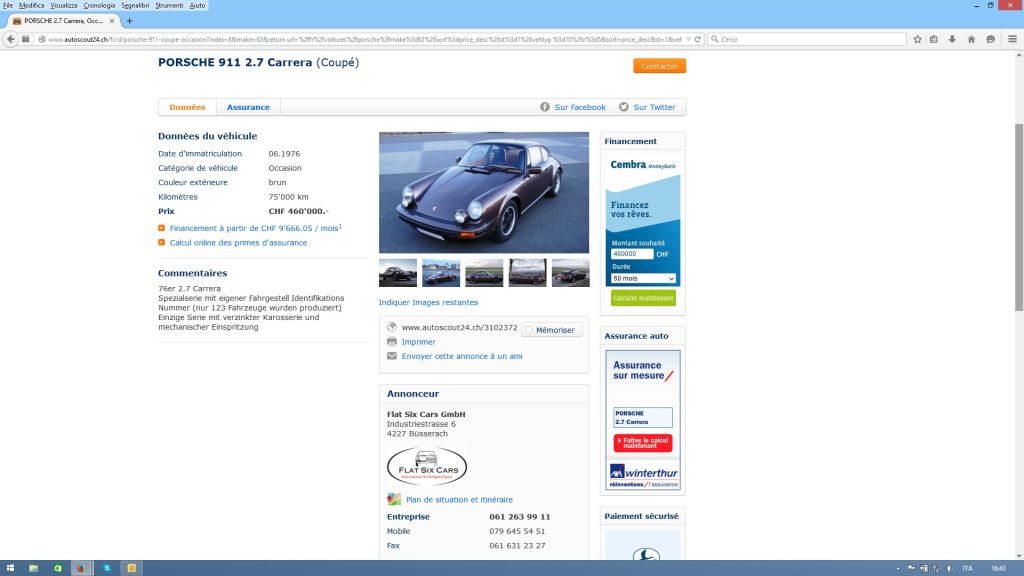Click the Twitter share icon
This screenshot has width=1024, height=576.
click(x=624, y=107)
